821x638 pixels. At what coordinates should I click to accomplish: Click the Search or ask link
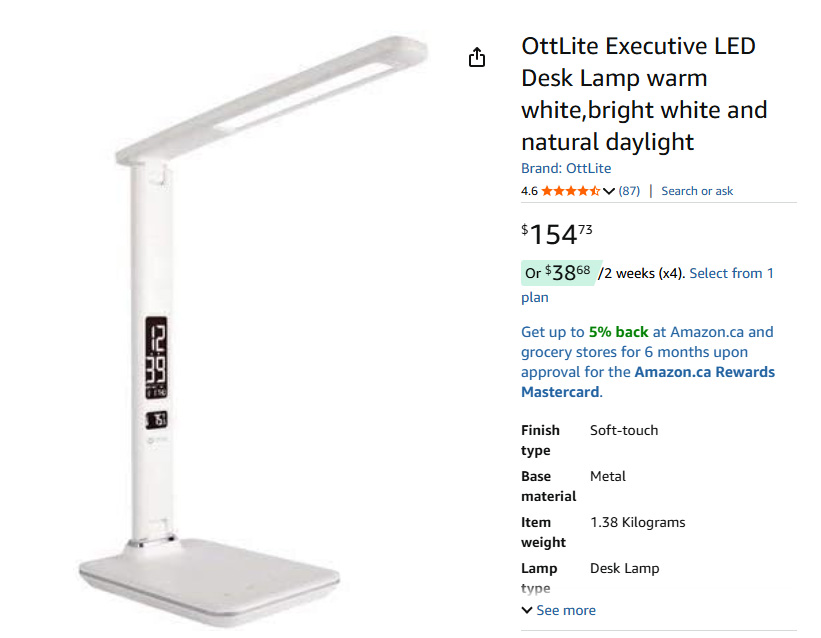tap(697, 191)
